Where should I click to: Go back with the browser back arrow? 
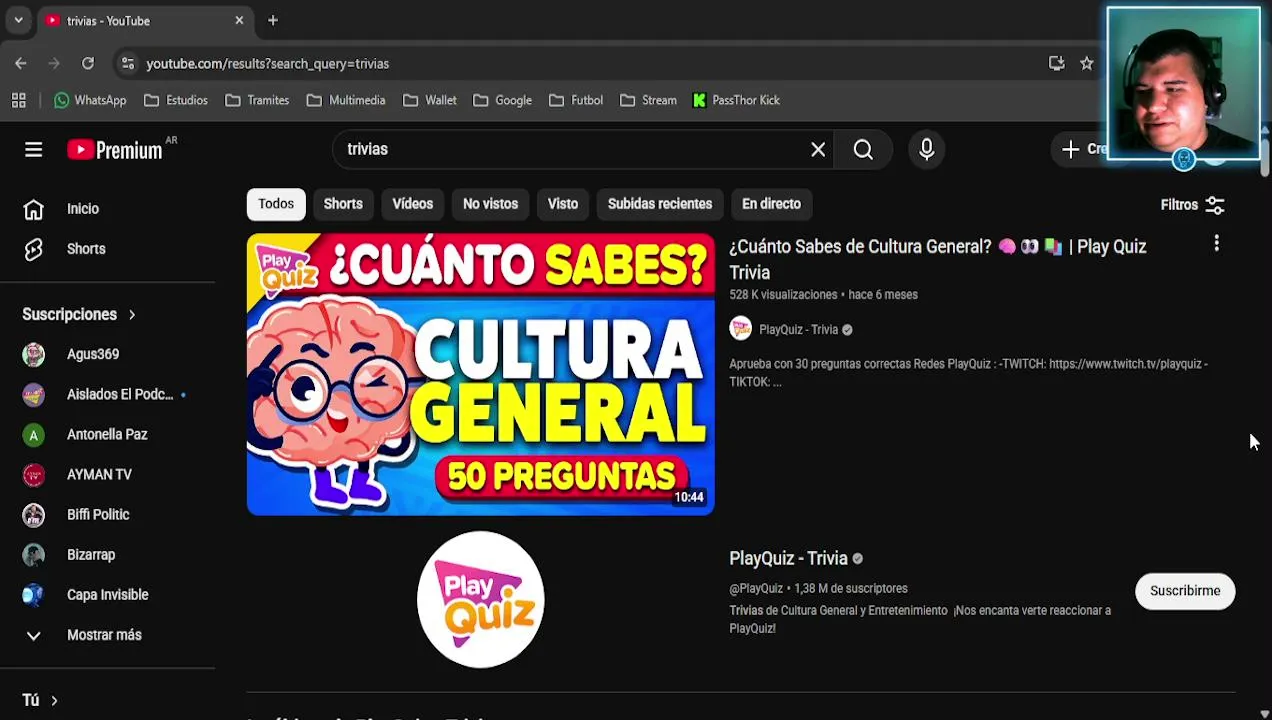click(x=21, y=63)
